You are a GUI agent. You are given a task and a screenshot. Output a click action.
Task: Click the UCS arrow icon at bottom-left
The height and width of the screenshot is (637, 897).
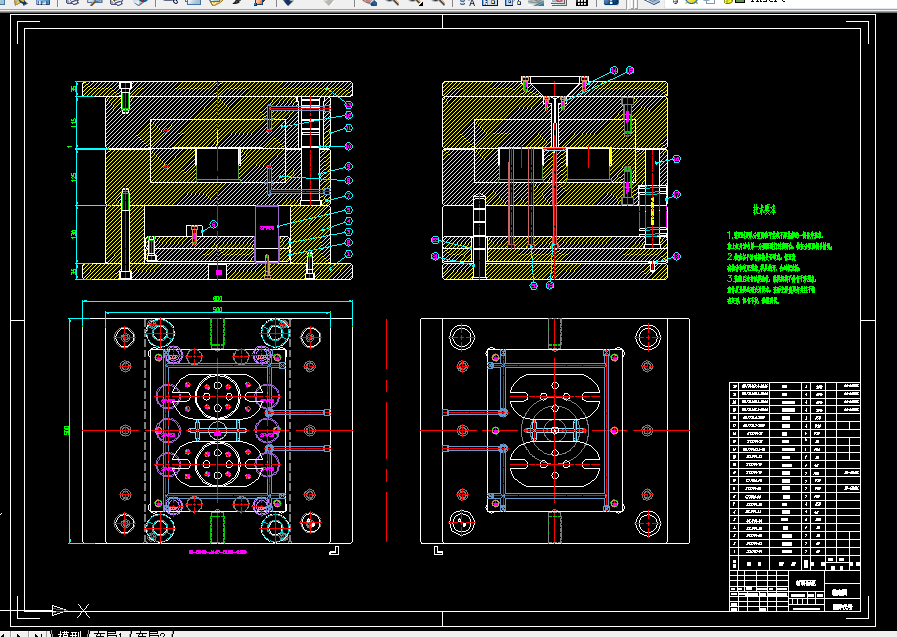[58, 610]
